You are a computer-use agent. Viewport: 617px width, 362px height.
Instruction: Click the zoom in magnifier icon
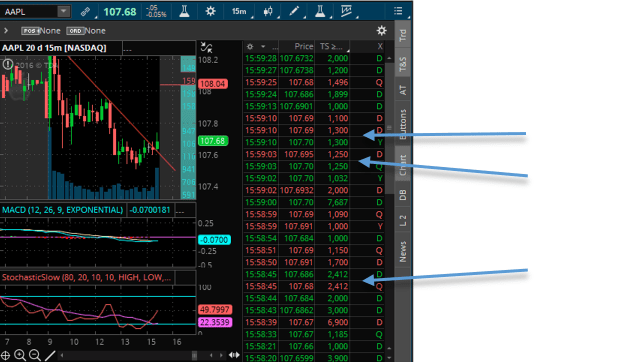[20, 356]
